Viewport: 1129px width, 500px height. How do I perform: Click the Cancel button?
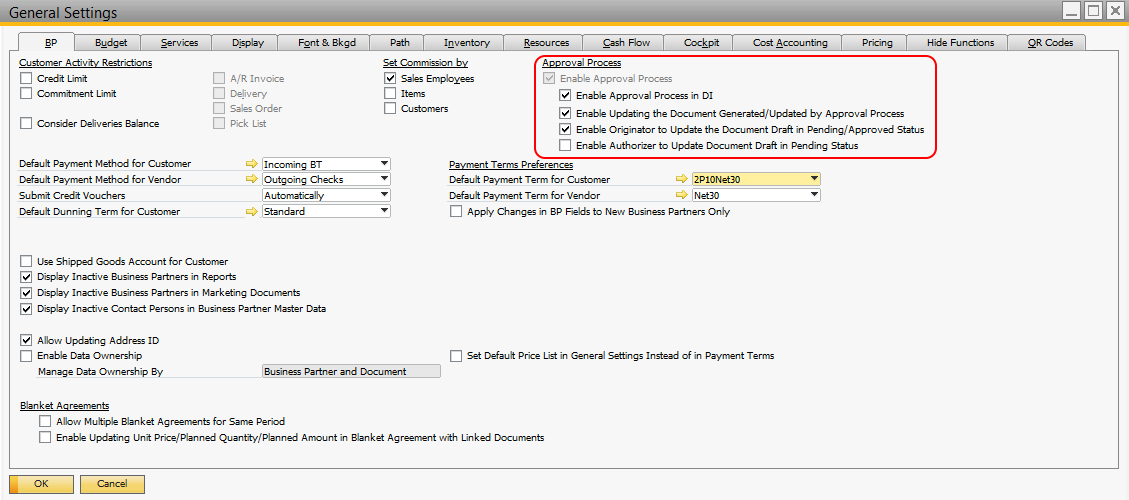point(111,484)
